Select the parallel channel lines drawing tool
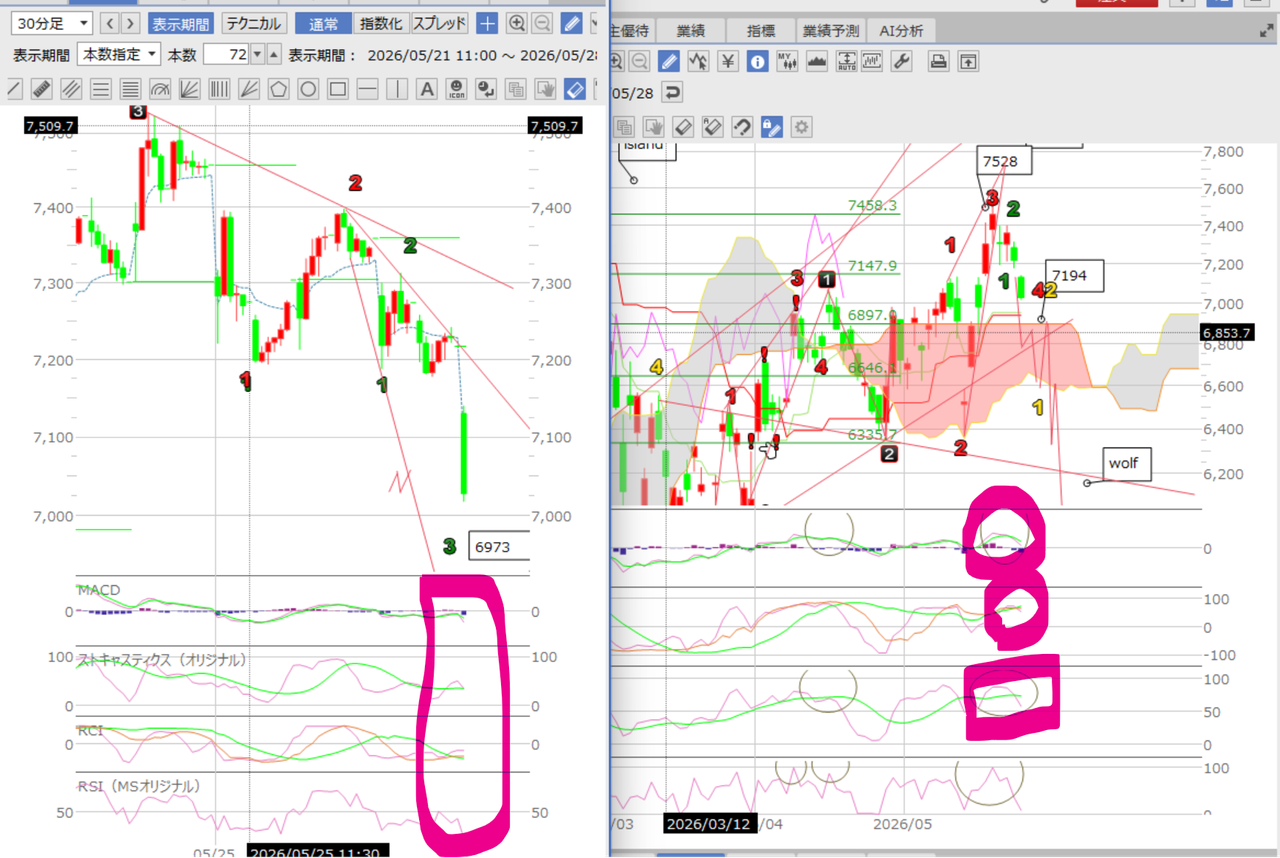The image size is (1280, 858). click(x=71, y=89)
